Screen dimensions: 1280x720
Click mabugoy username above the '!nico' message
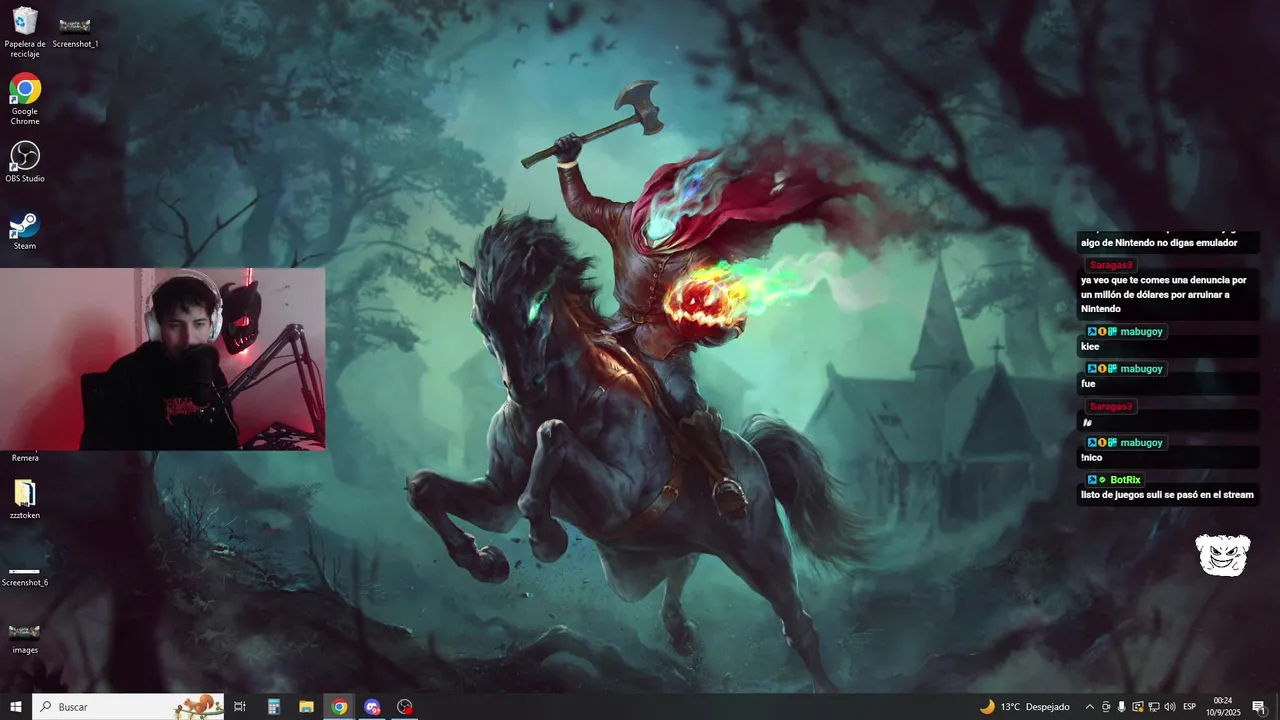click(1141, 443)
